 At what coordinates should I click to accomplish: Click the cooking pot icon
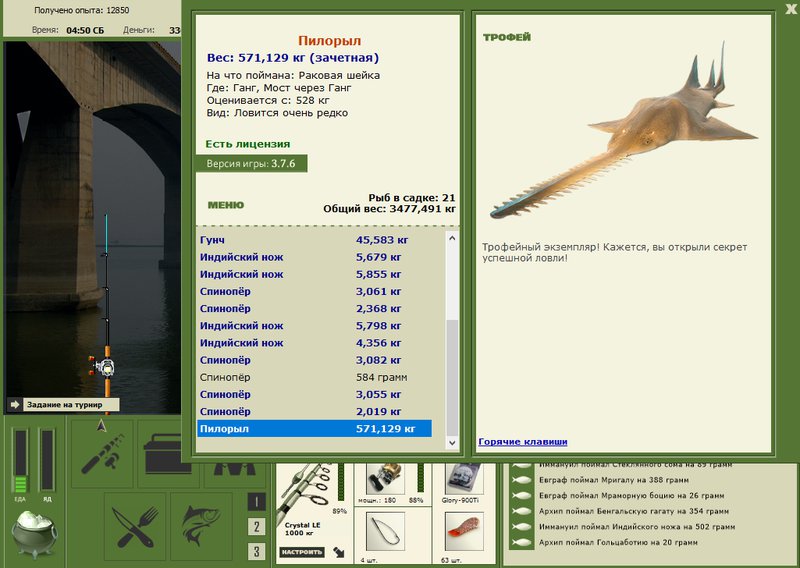(35, 535)
